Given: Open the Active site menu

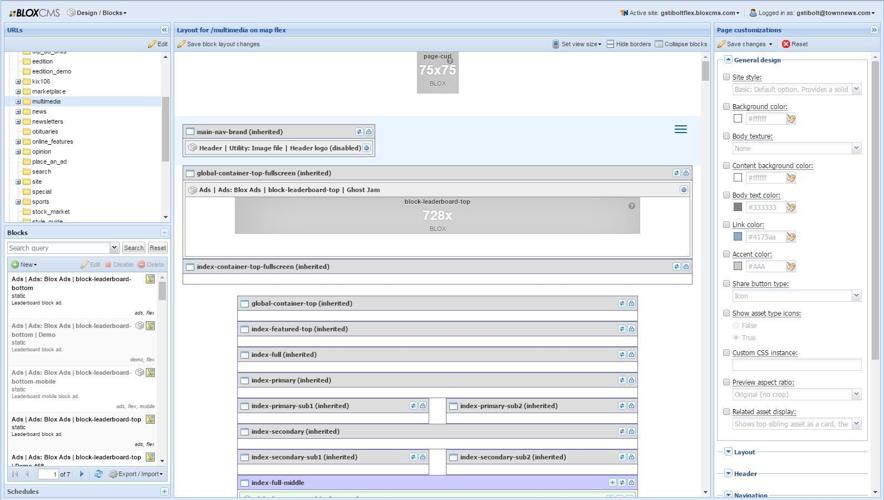Looking at the screenshot, I should tap(679, 12).
